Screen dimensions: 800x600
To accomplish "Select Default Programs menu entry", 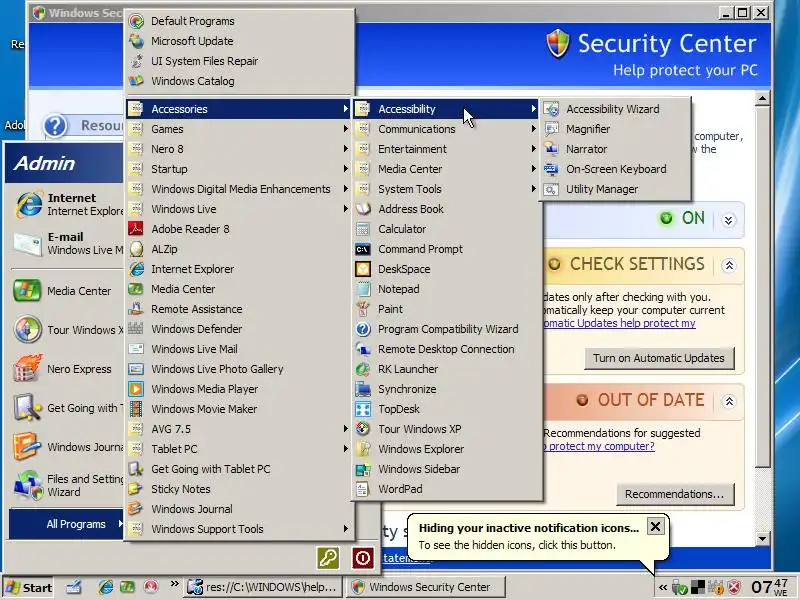I will pos(239,21).
